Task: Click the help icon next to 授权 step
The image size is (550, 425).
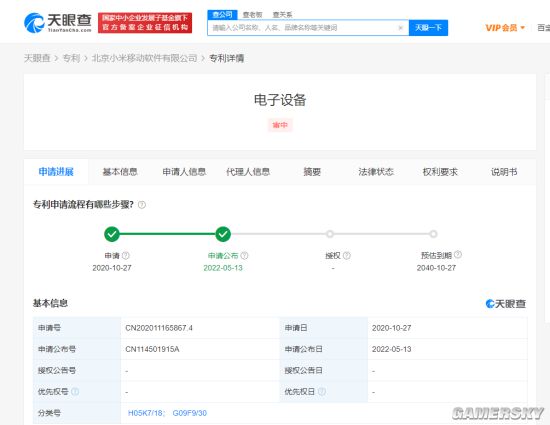Action: 347,256
